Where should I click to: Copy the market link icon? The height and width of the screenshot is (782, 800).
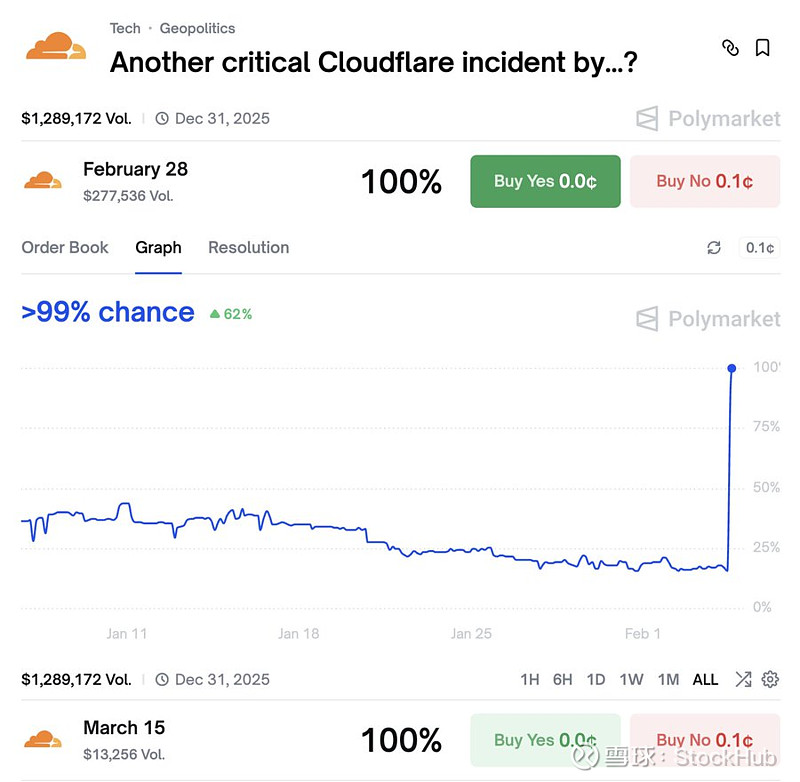pos(731,48)
